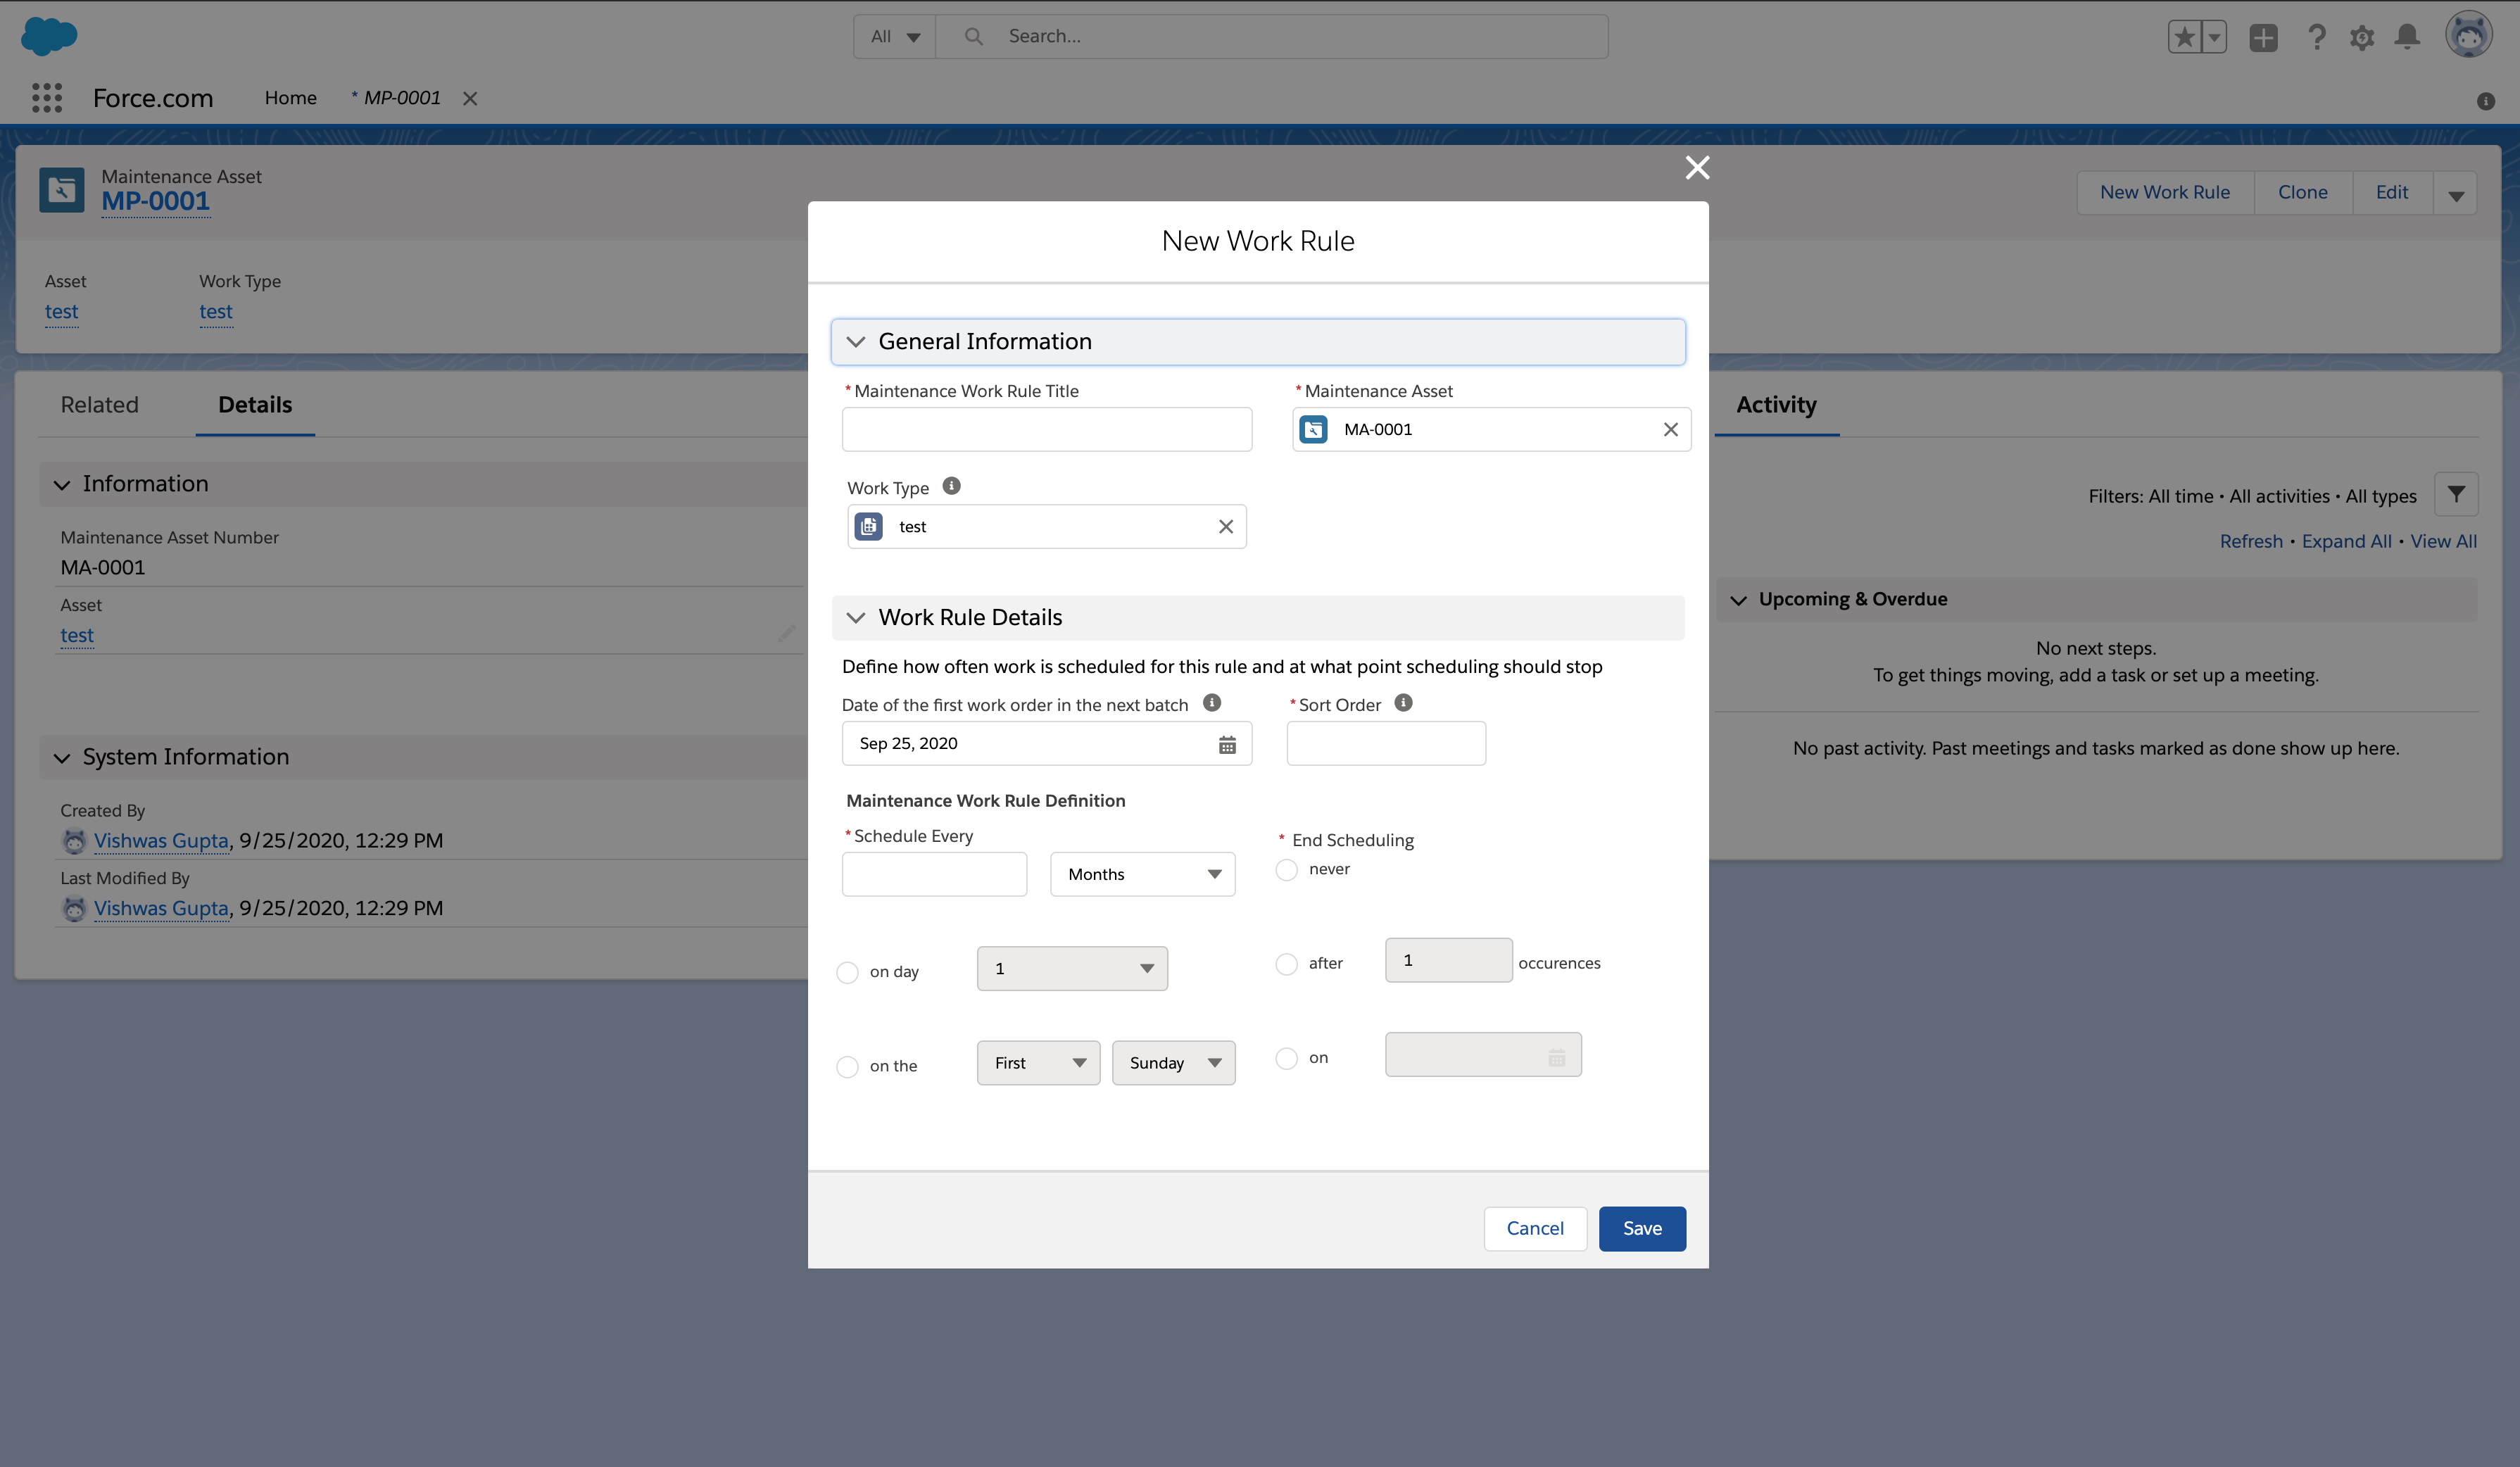Collapse the General Information section

tap(856, 341)
